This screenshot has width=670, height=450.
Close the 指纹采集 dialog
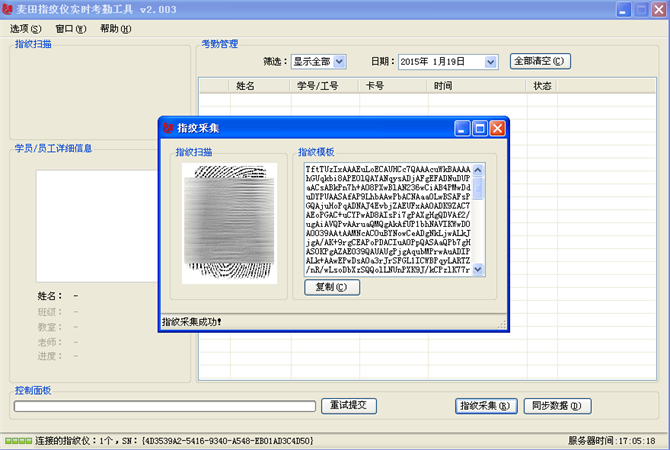(497, 128)
